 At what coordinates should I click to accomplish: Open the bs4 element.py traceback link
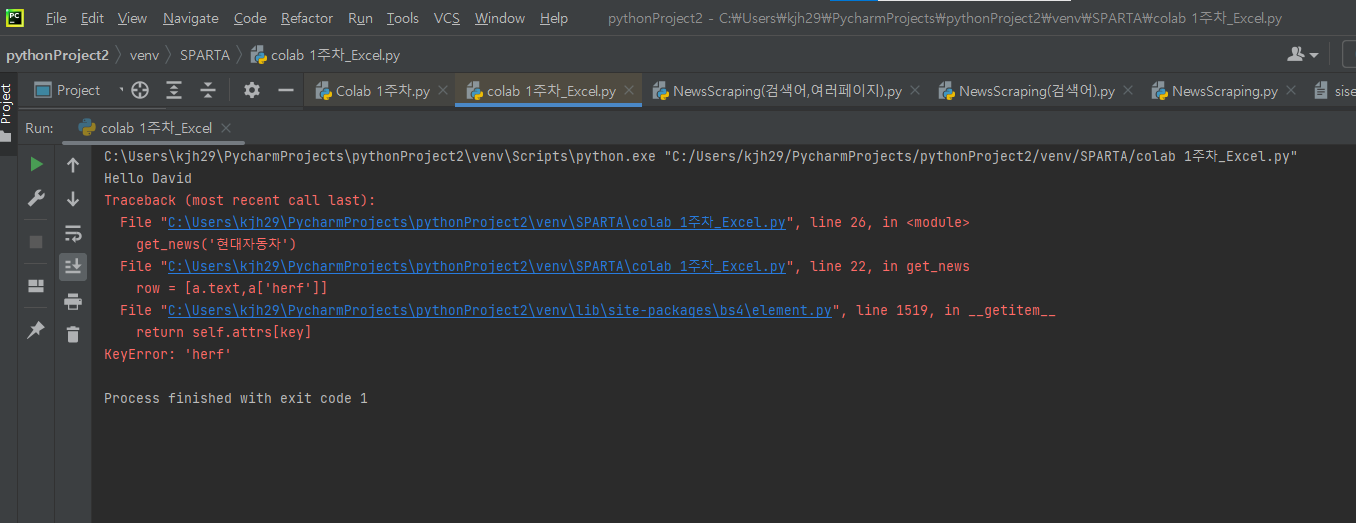(499, 310)
